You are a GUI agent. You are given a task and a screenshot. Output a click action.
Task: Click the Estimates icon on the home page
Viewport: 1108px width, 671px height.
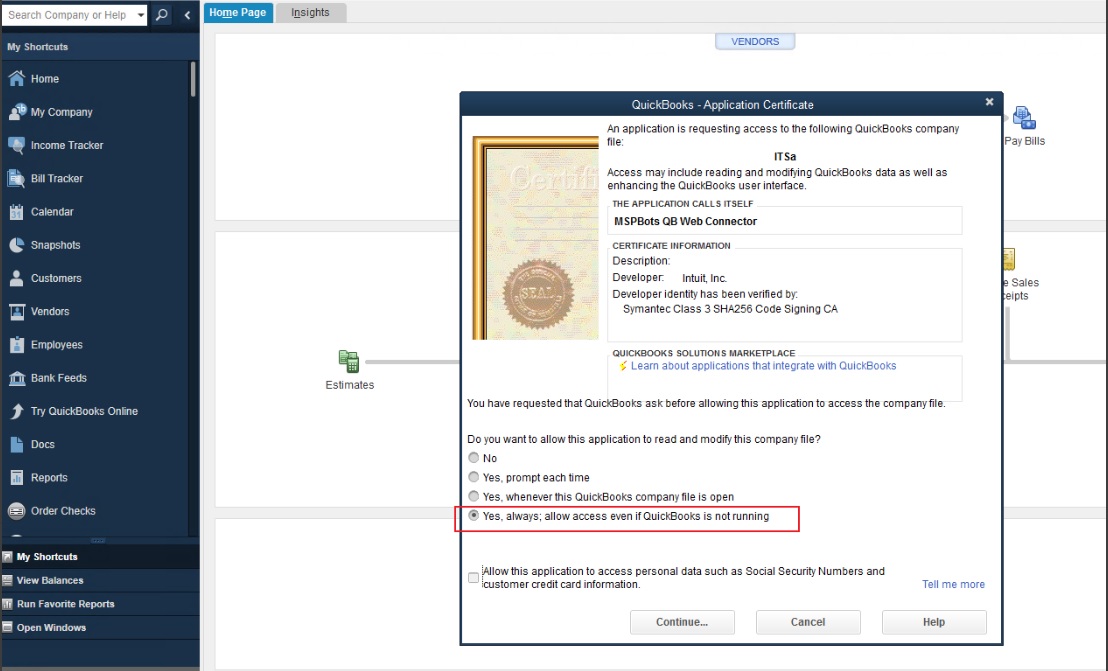pos(349,360)
